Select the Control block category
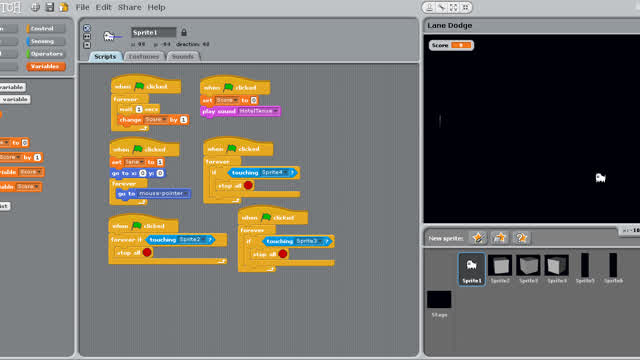The height and width of the screenshot is (360, 640). [45, 29]
